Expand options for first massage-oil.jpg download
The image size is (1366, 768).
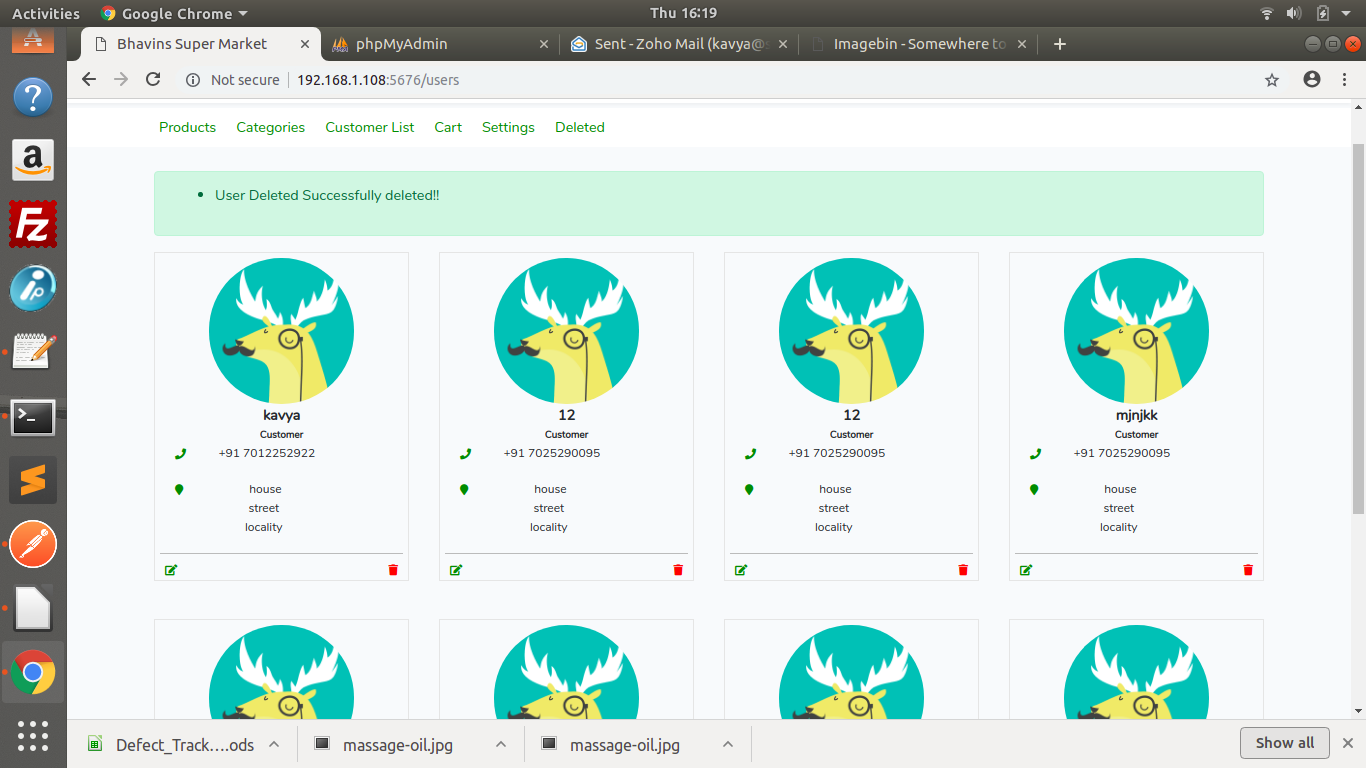(x=501, y=744)
